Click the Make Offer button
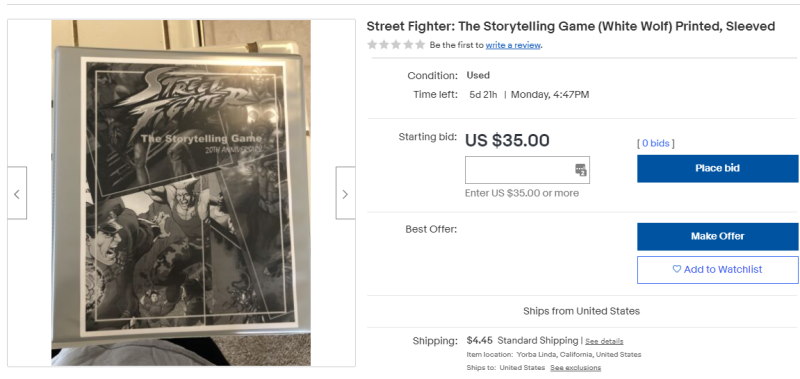This screenshot has width=800, height=379. point(717,236)
